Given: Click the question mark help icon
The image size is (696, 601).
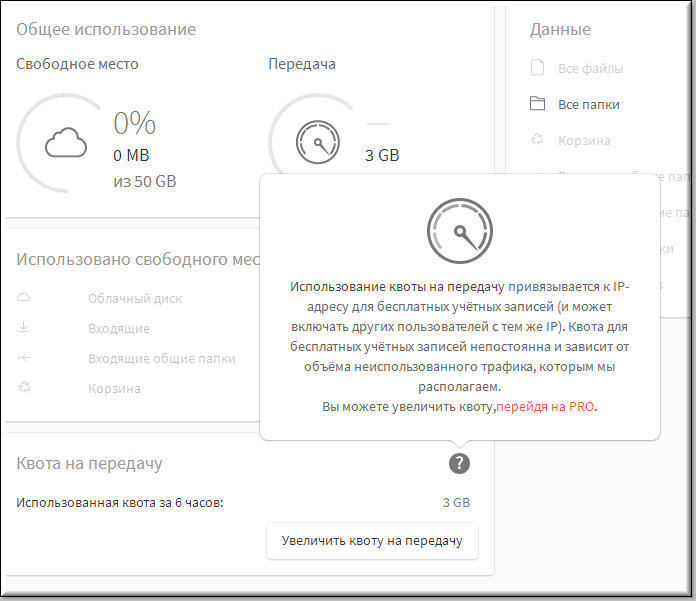Looking at the screenshot, I should coord(459,463).
